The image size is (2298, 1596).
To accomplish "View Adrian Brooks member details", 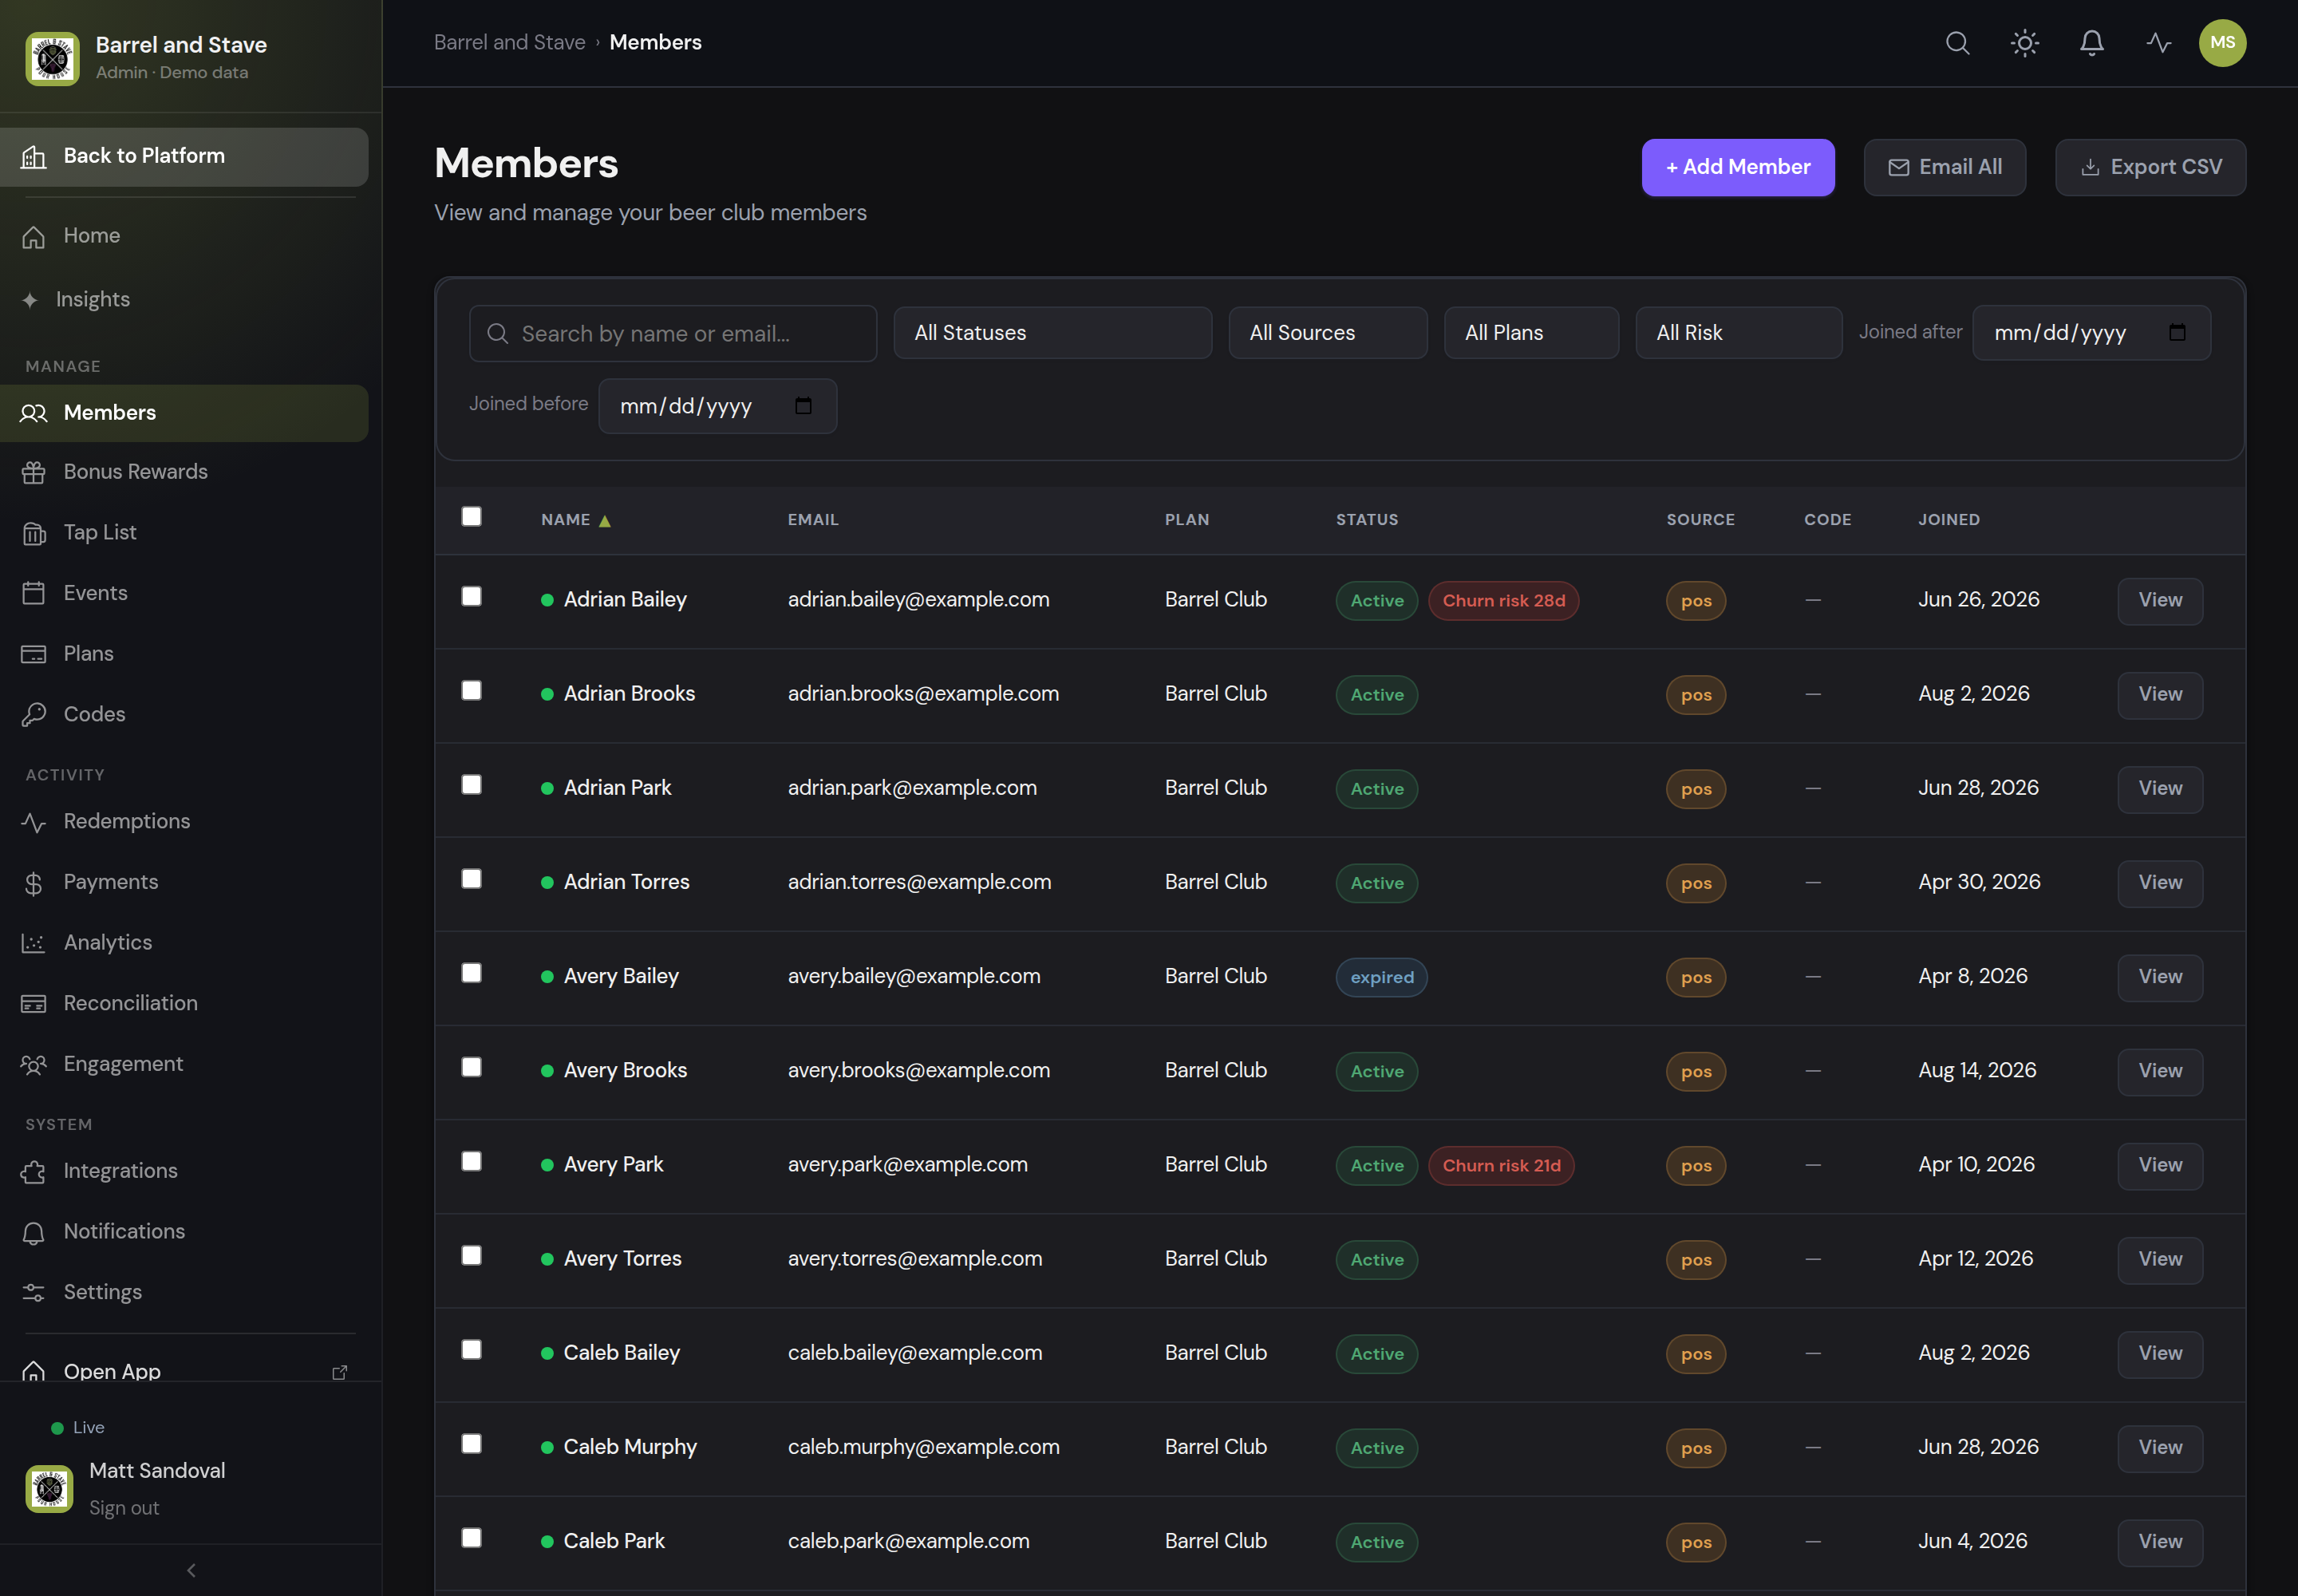I will (x=2159, y=694).
